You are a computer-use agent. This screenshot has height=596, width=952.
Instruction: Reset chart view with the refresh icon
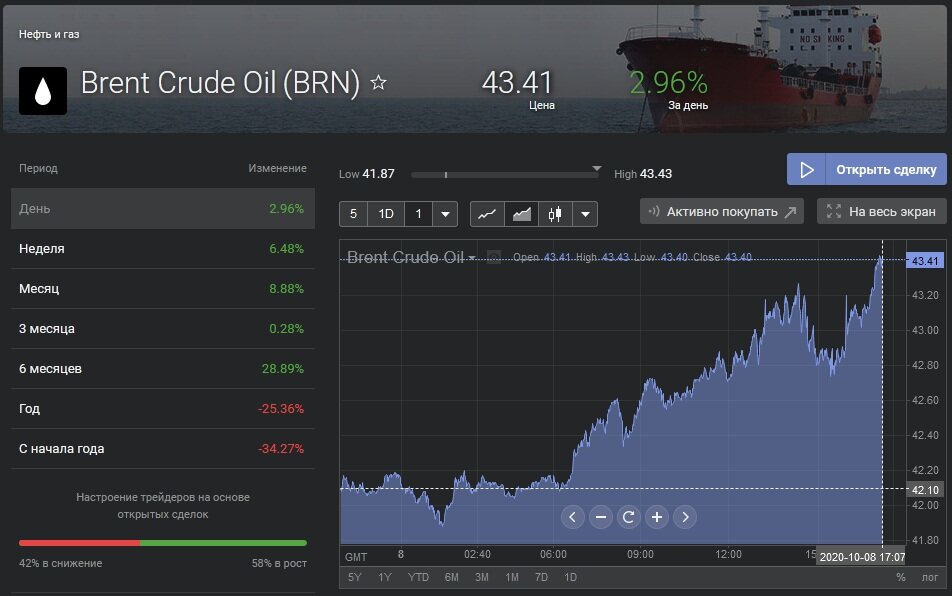pos(628,517)
